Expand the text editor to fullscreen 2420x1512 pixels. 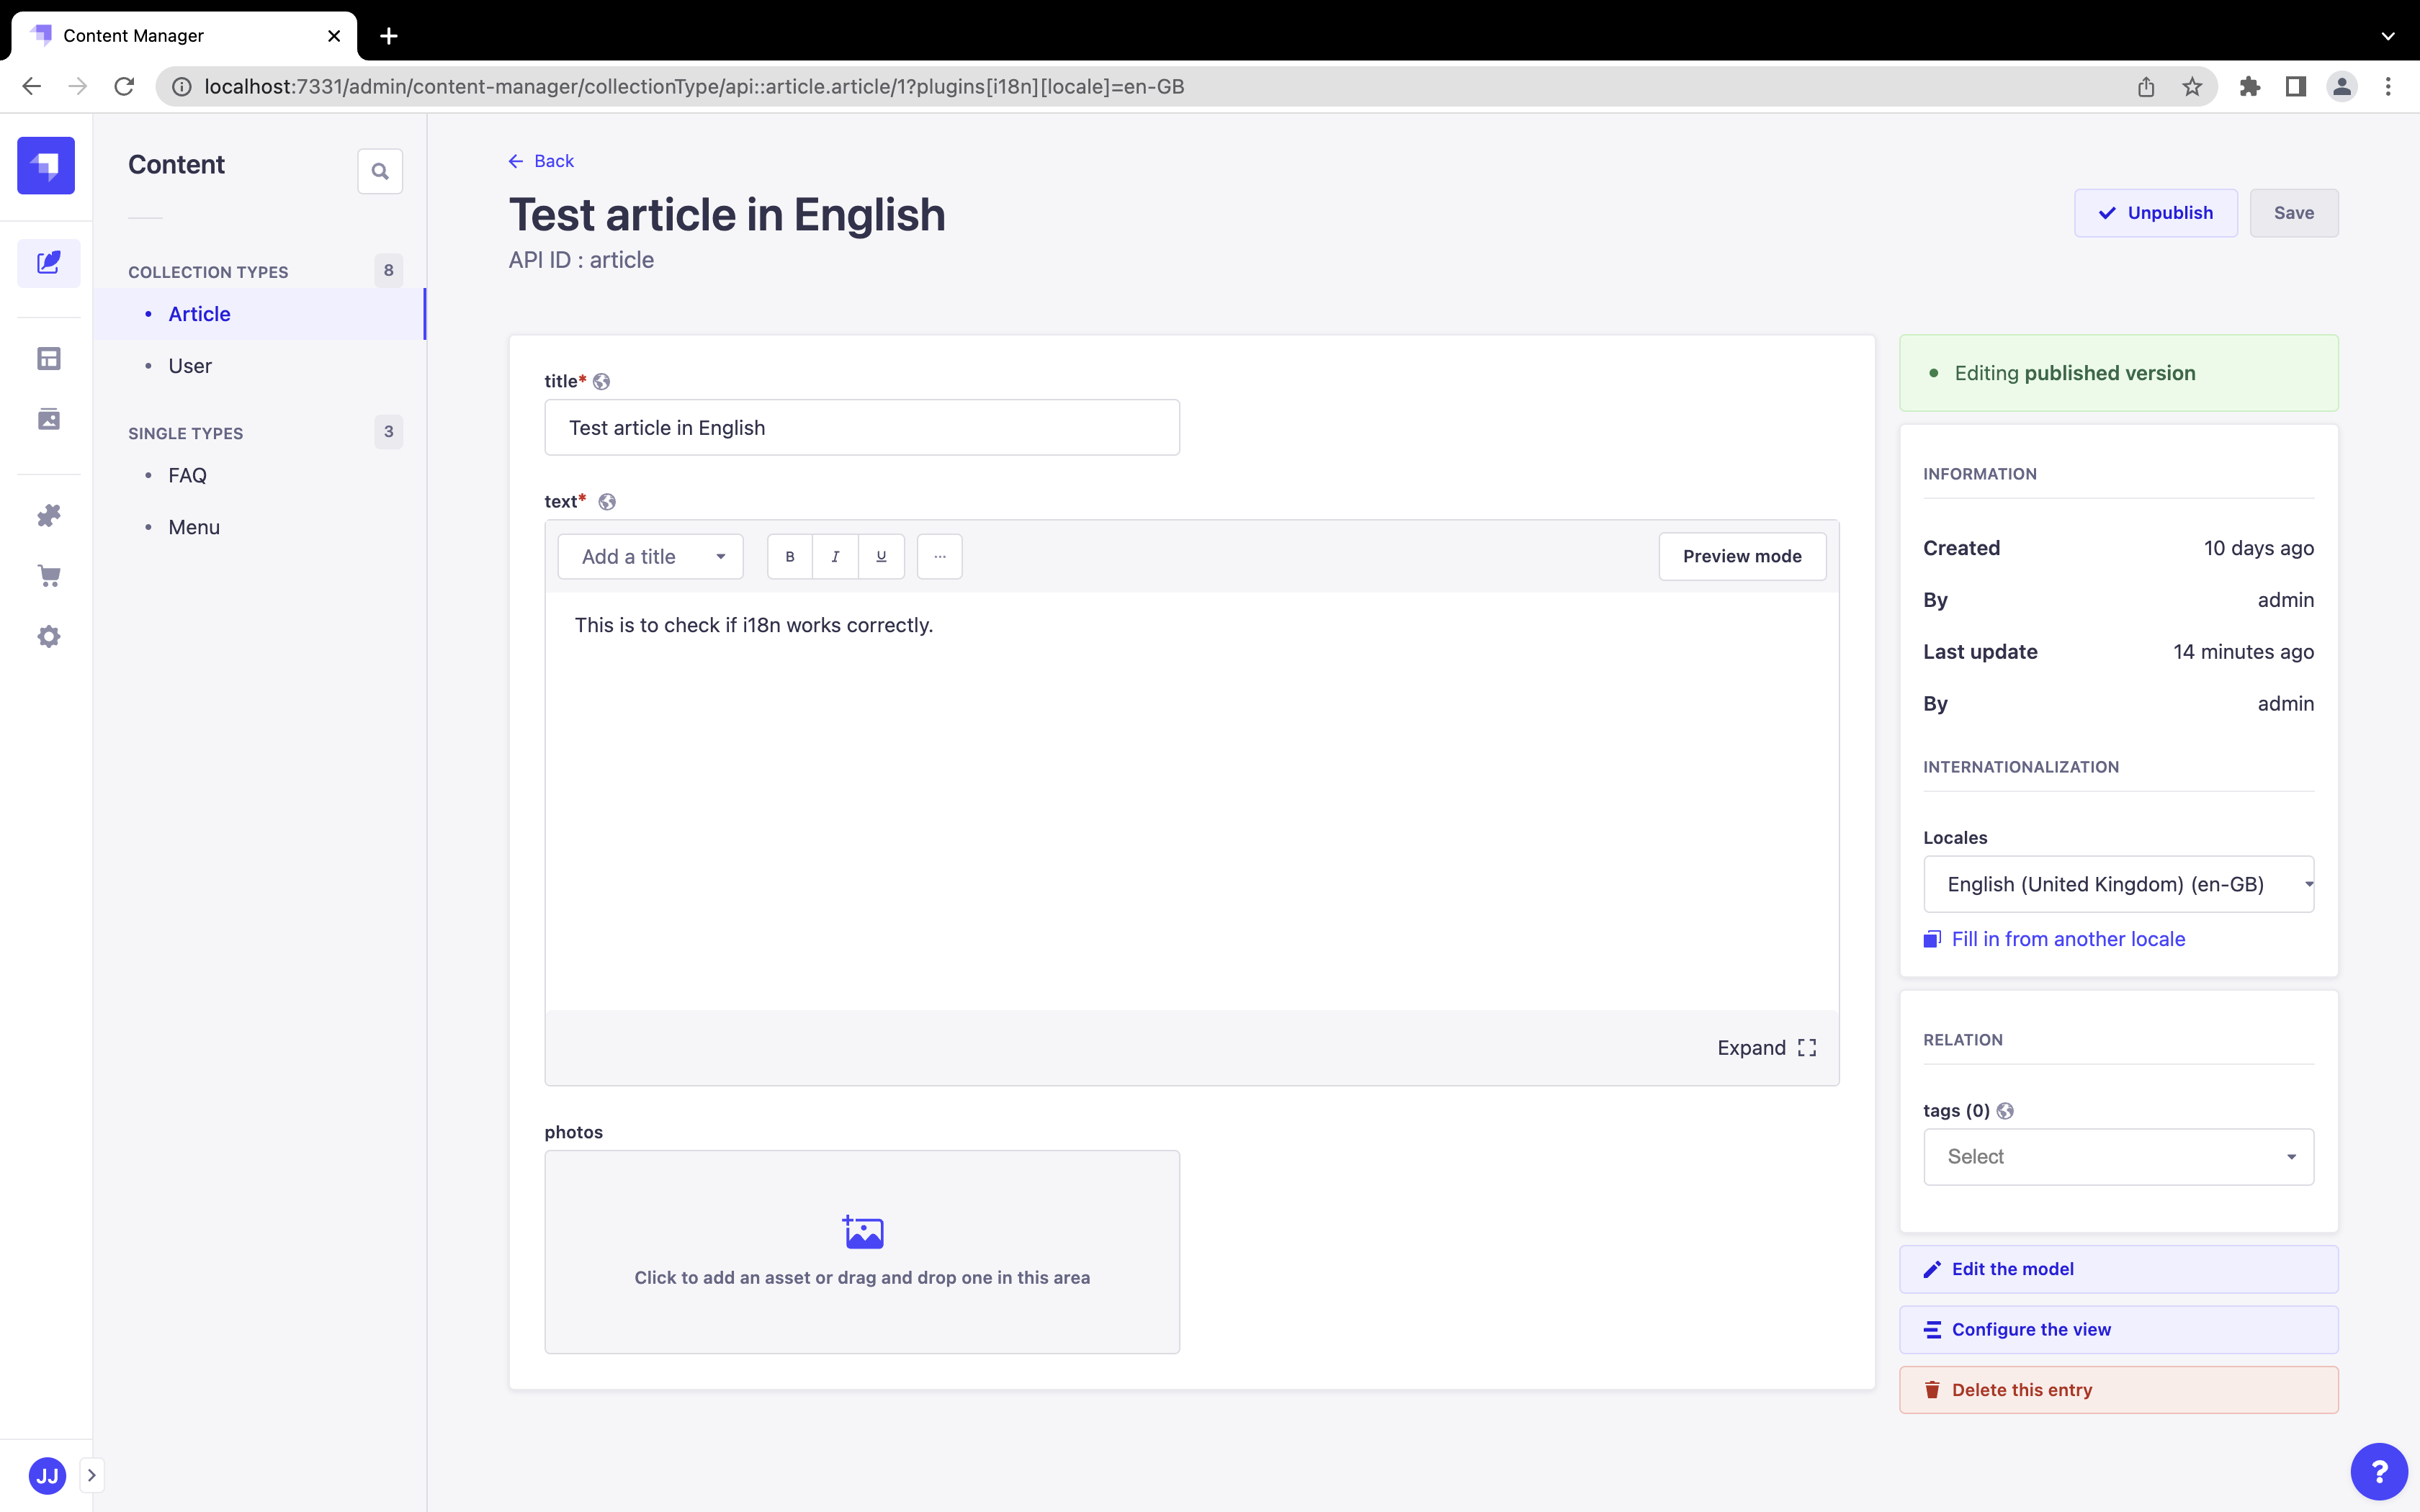tap(1766, 1048)
